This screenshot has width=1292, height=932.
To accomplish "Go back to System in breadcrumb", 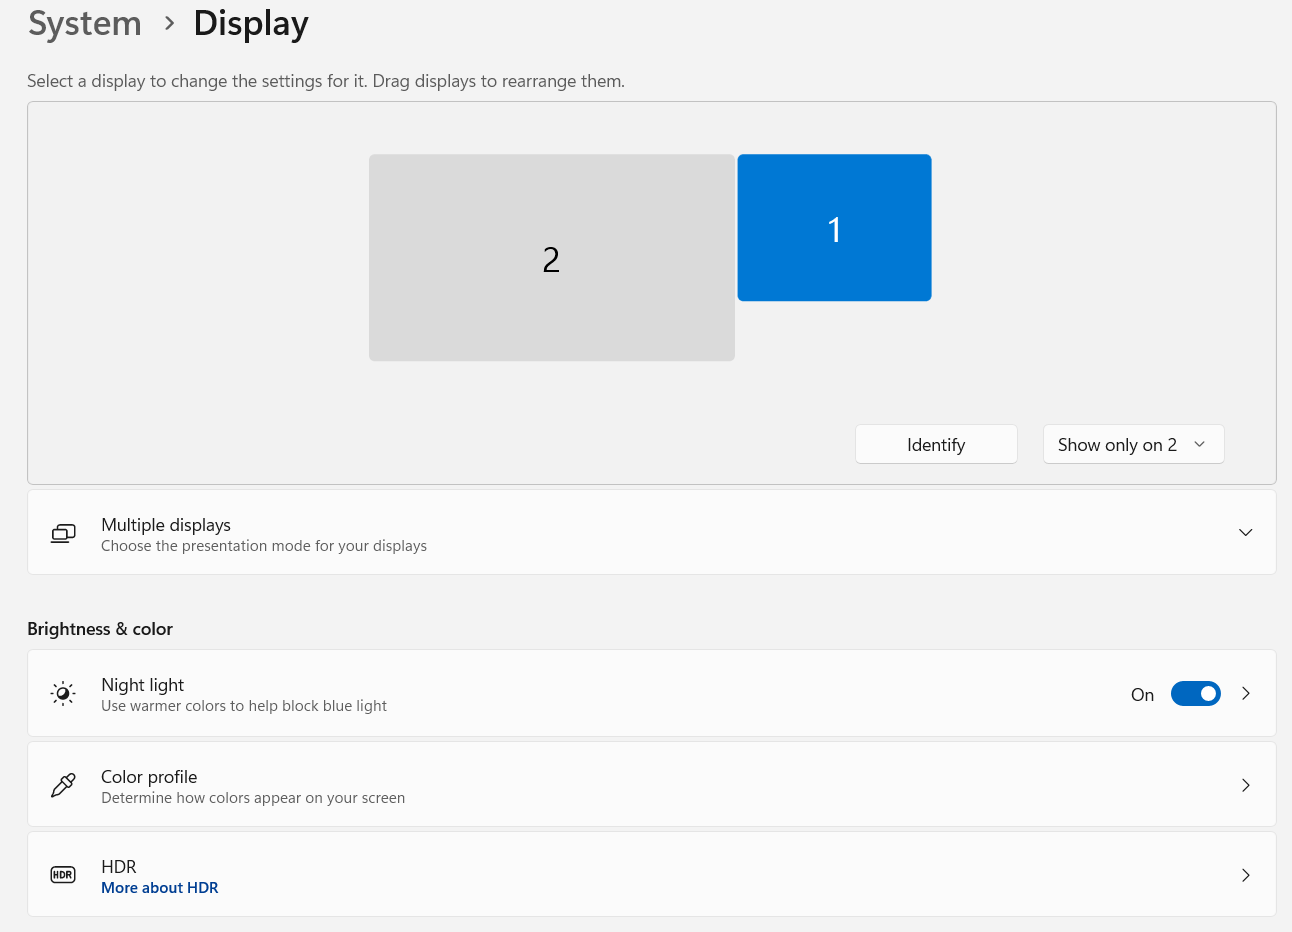I will pyautogui.click(x=85, y=23).
